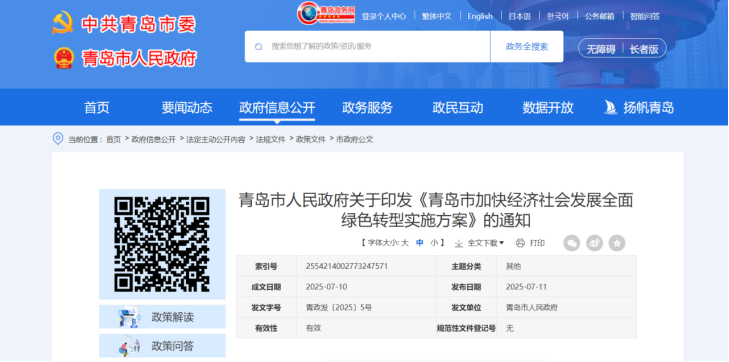This screenshot has height=362, width=729.
Task: Share the notice to WeChat
Action: (571, 243)
